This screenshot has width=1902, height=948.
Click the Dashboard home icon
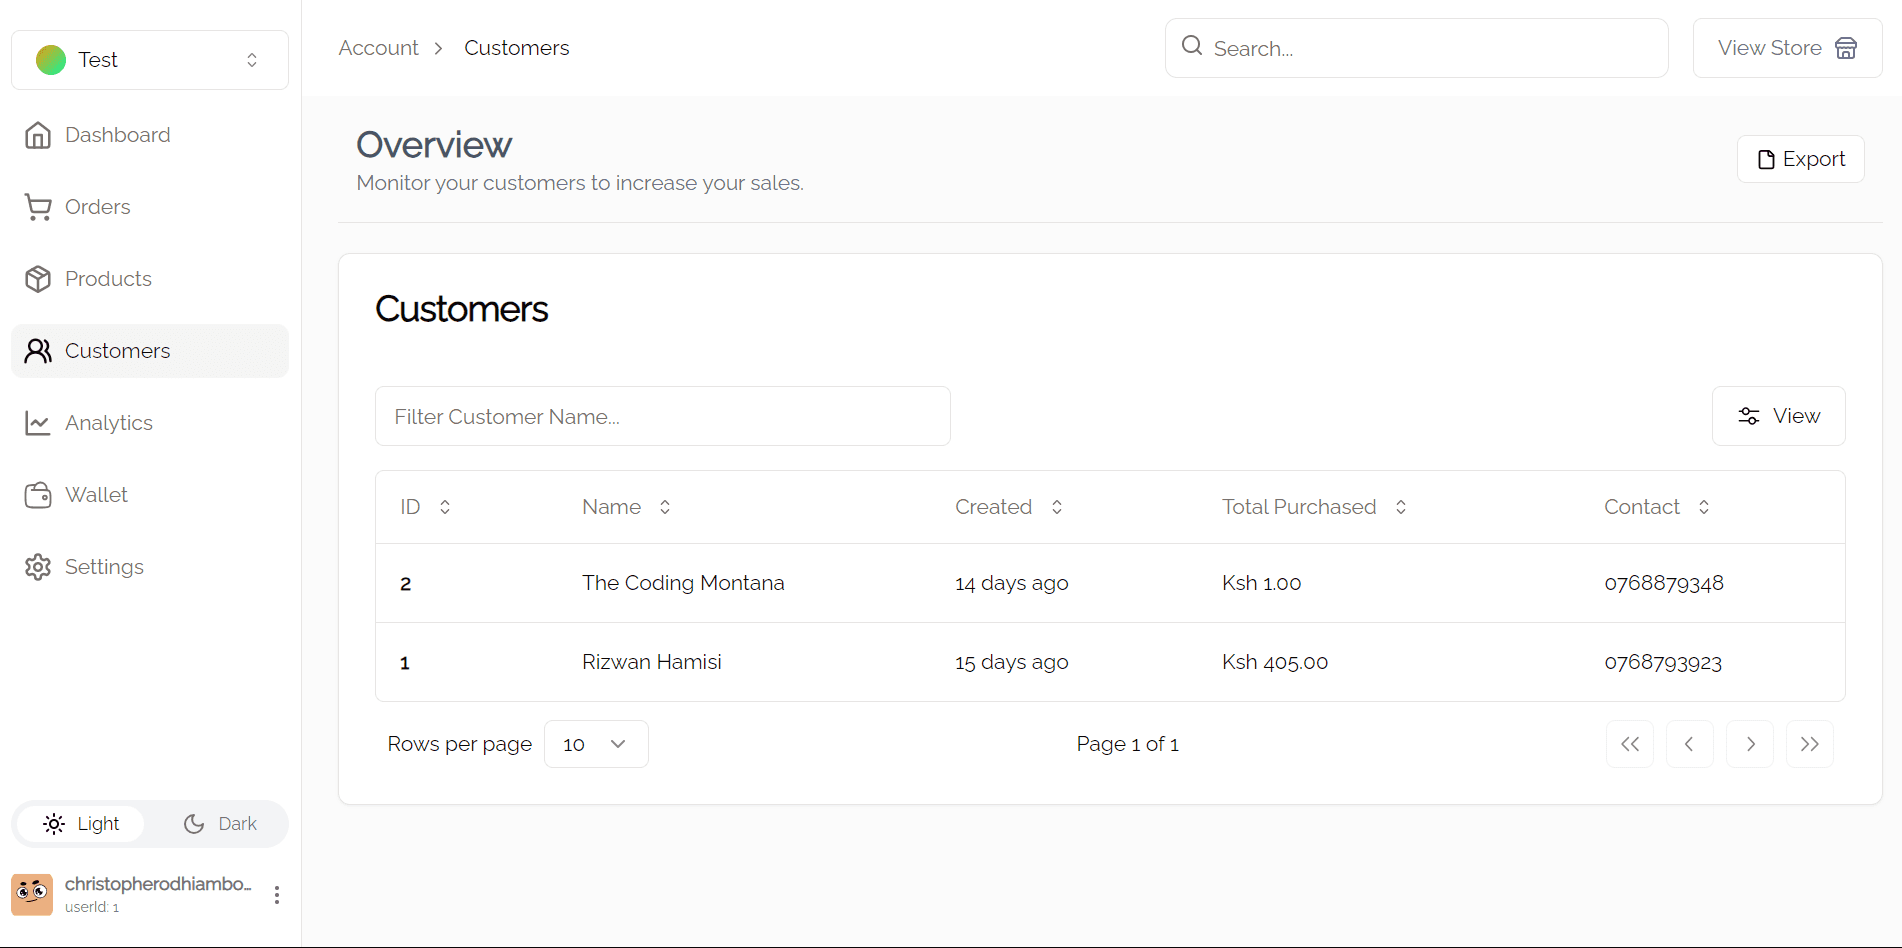coord(38,135)
